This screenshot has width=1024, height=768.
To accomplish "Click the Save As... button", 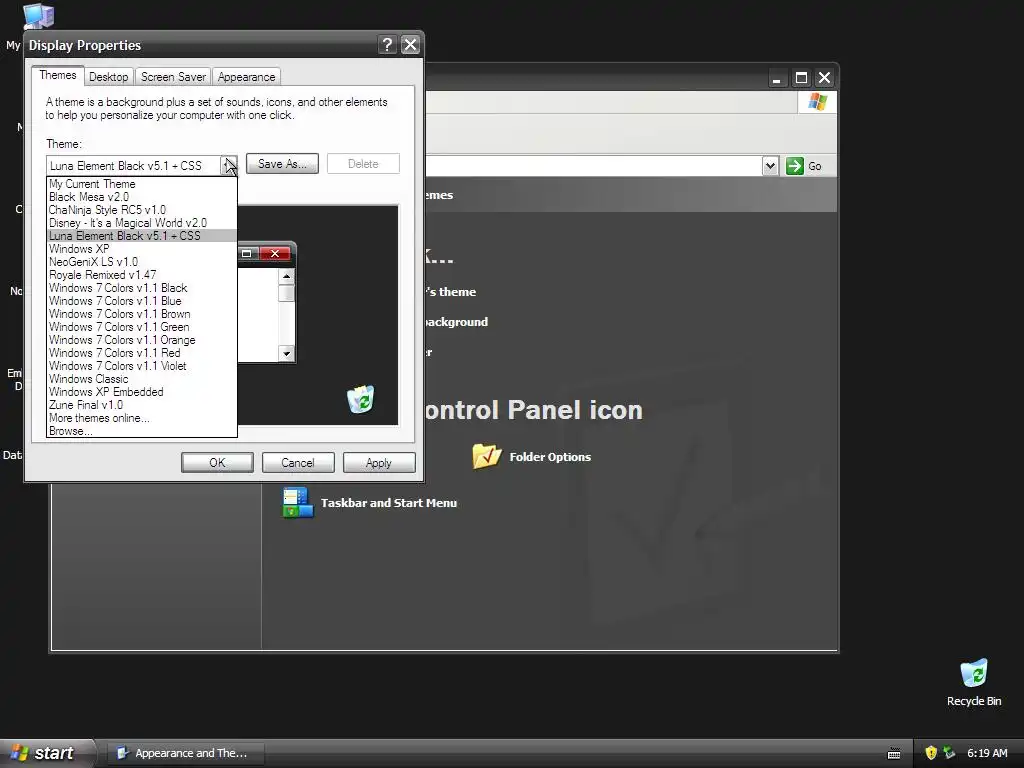I will coord(282,164).
